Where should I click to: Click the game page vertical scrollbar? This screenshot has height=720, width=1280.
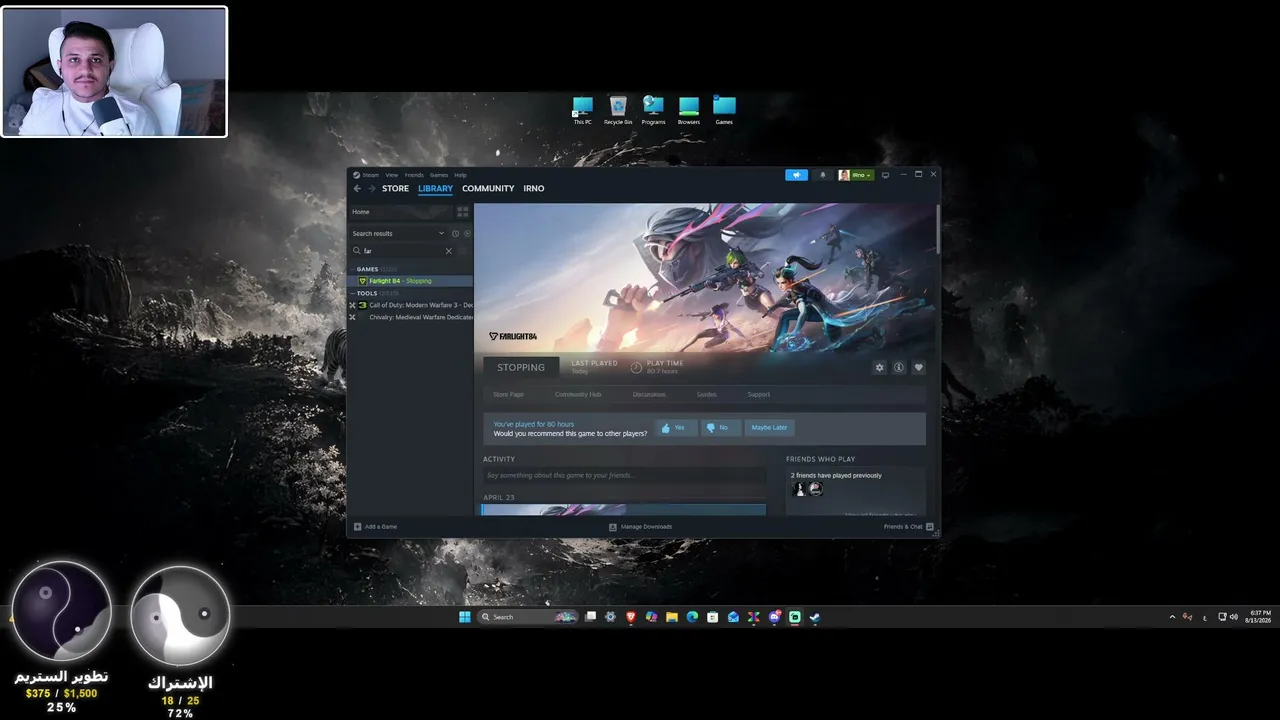click(937, 230)
